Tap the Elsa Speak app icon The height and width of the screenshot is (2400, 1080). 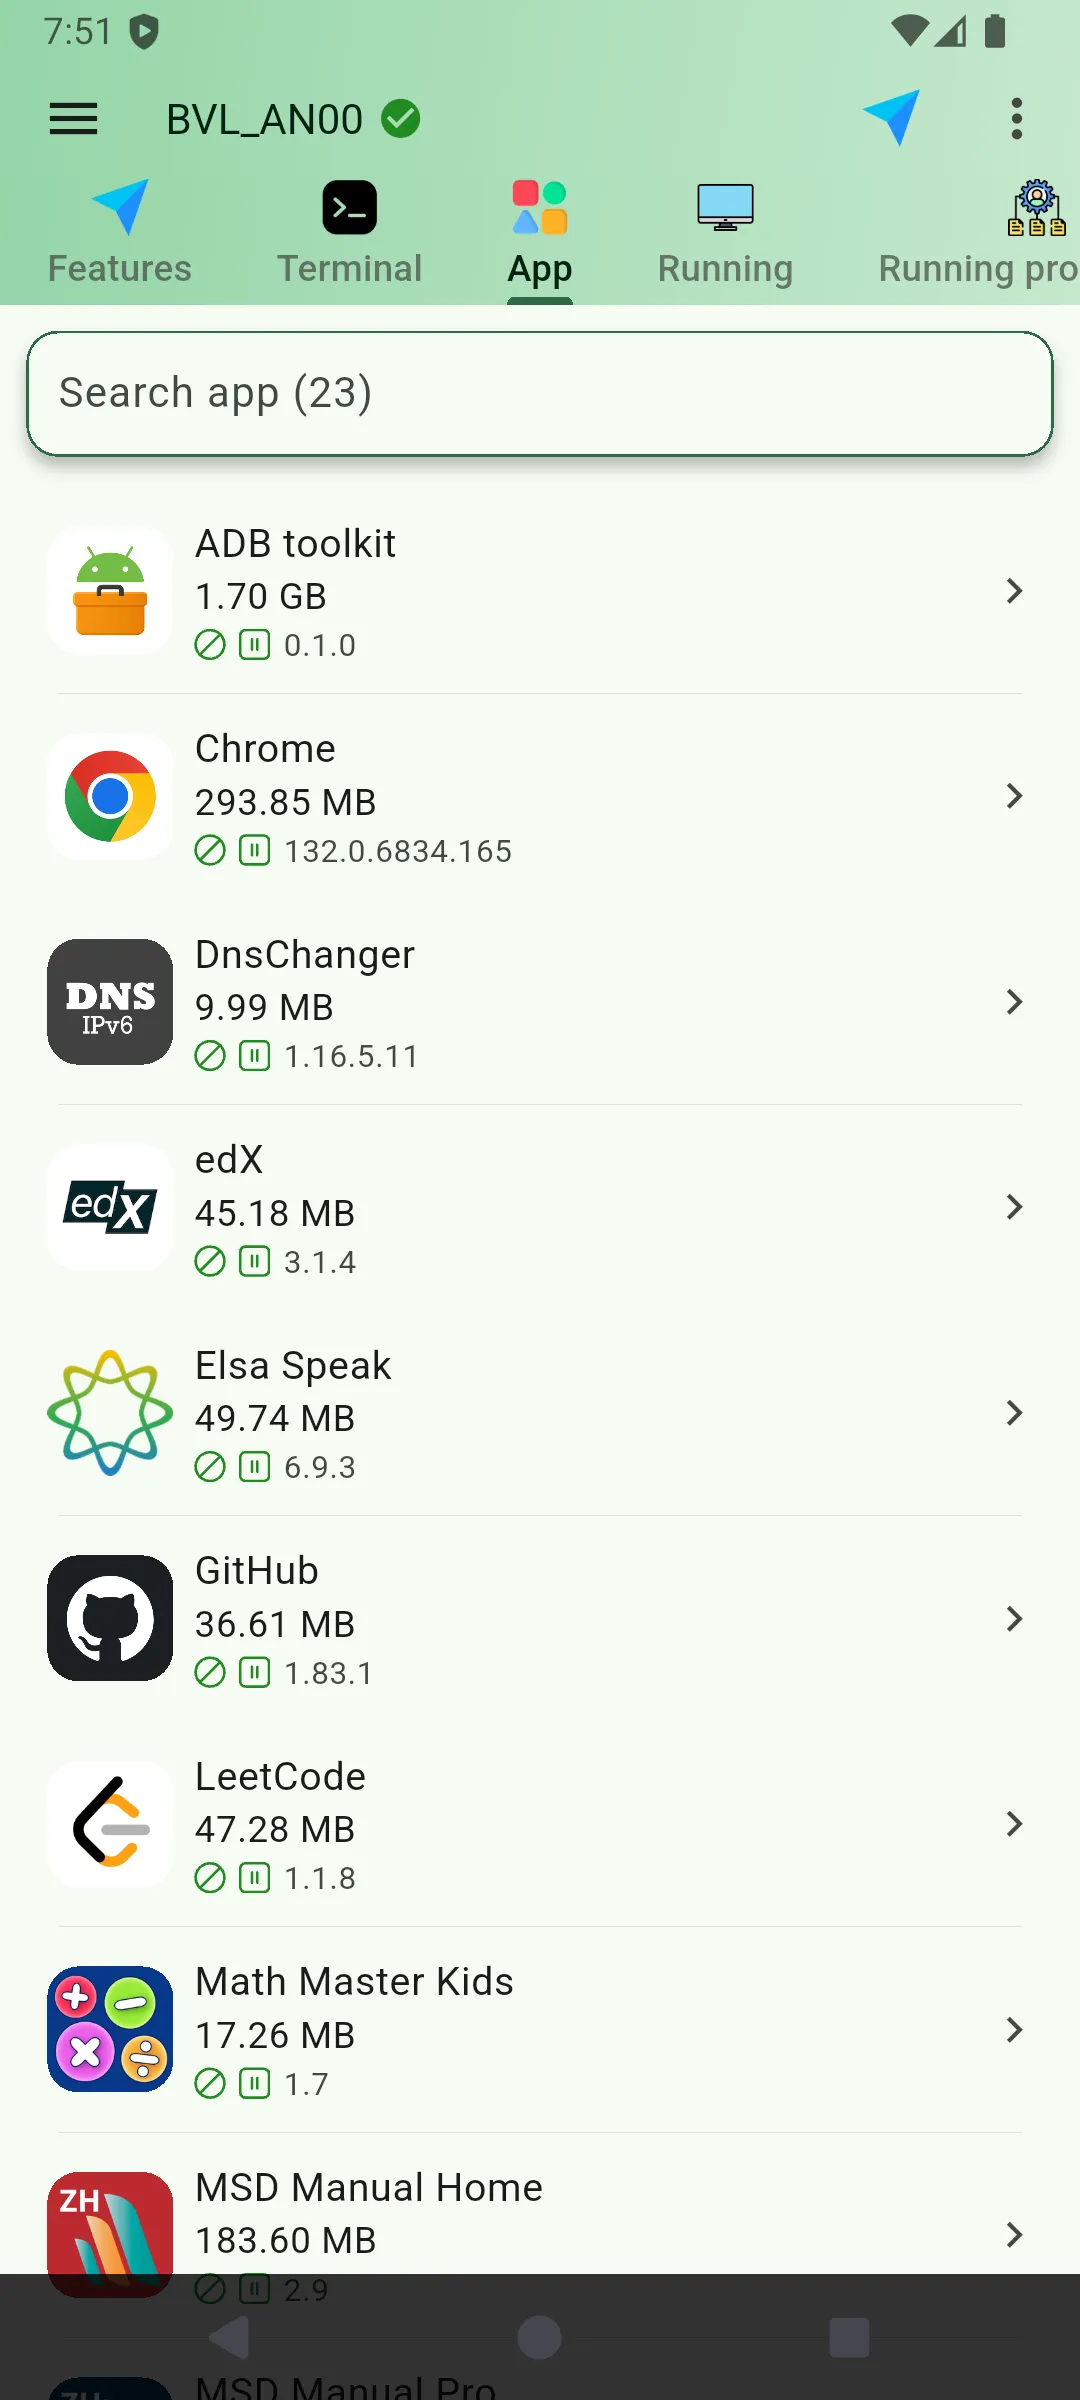(110, 1413)
